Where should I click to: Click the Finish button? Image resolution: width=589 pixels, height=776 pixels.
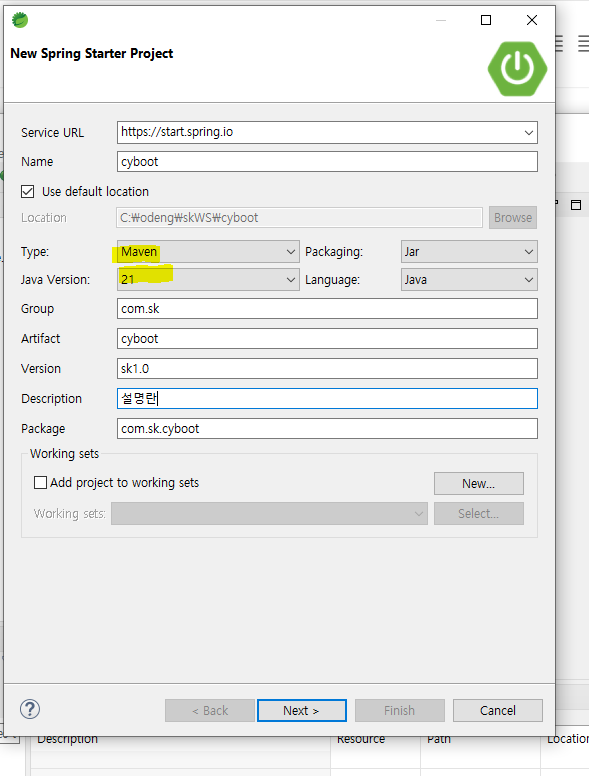point(399,711)
